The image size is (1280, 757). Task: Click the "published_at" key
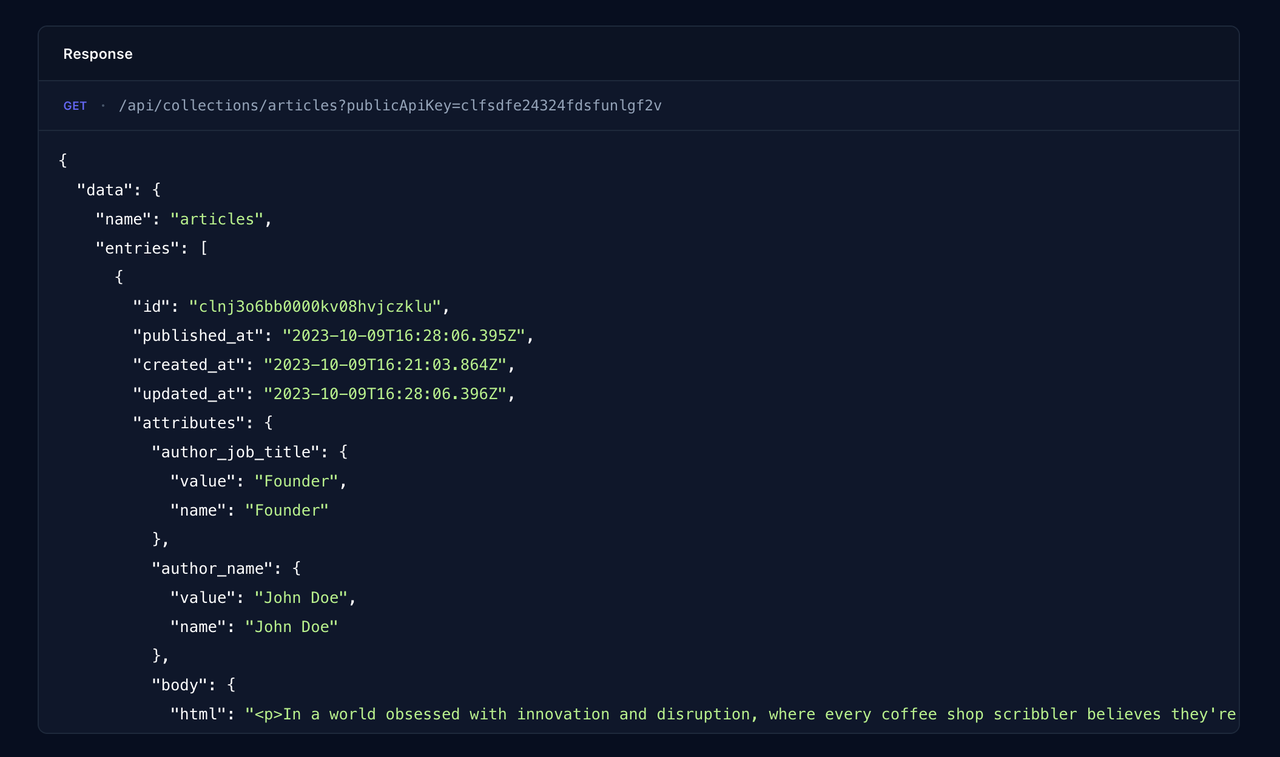point(199,335)
